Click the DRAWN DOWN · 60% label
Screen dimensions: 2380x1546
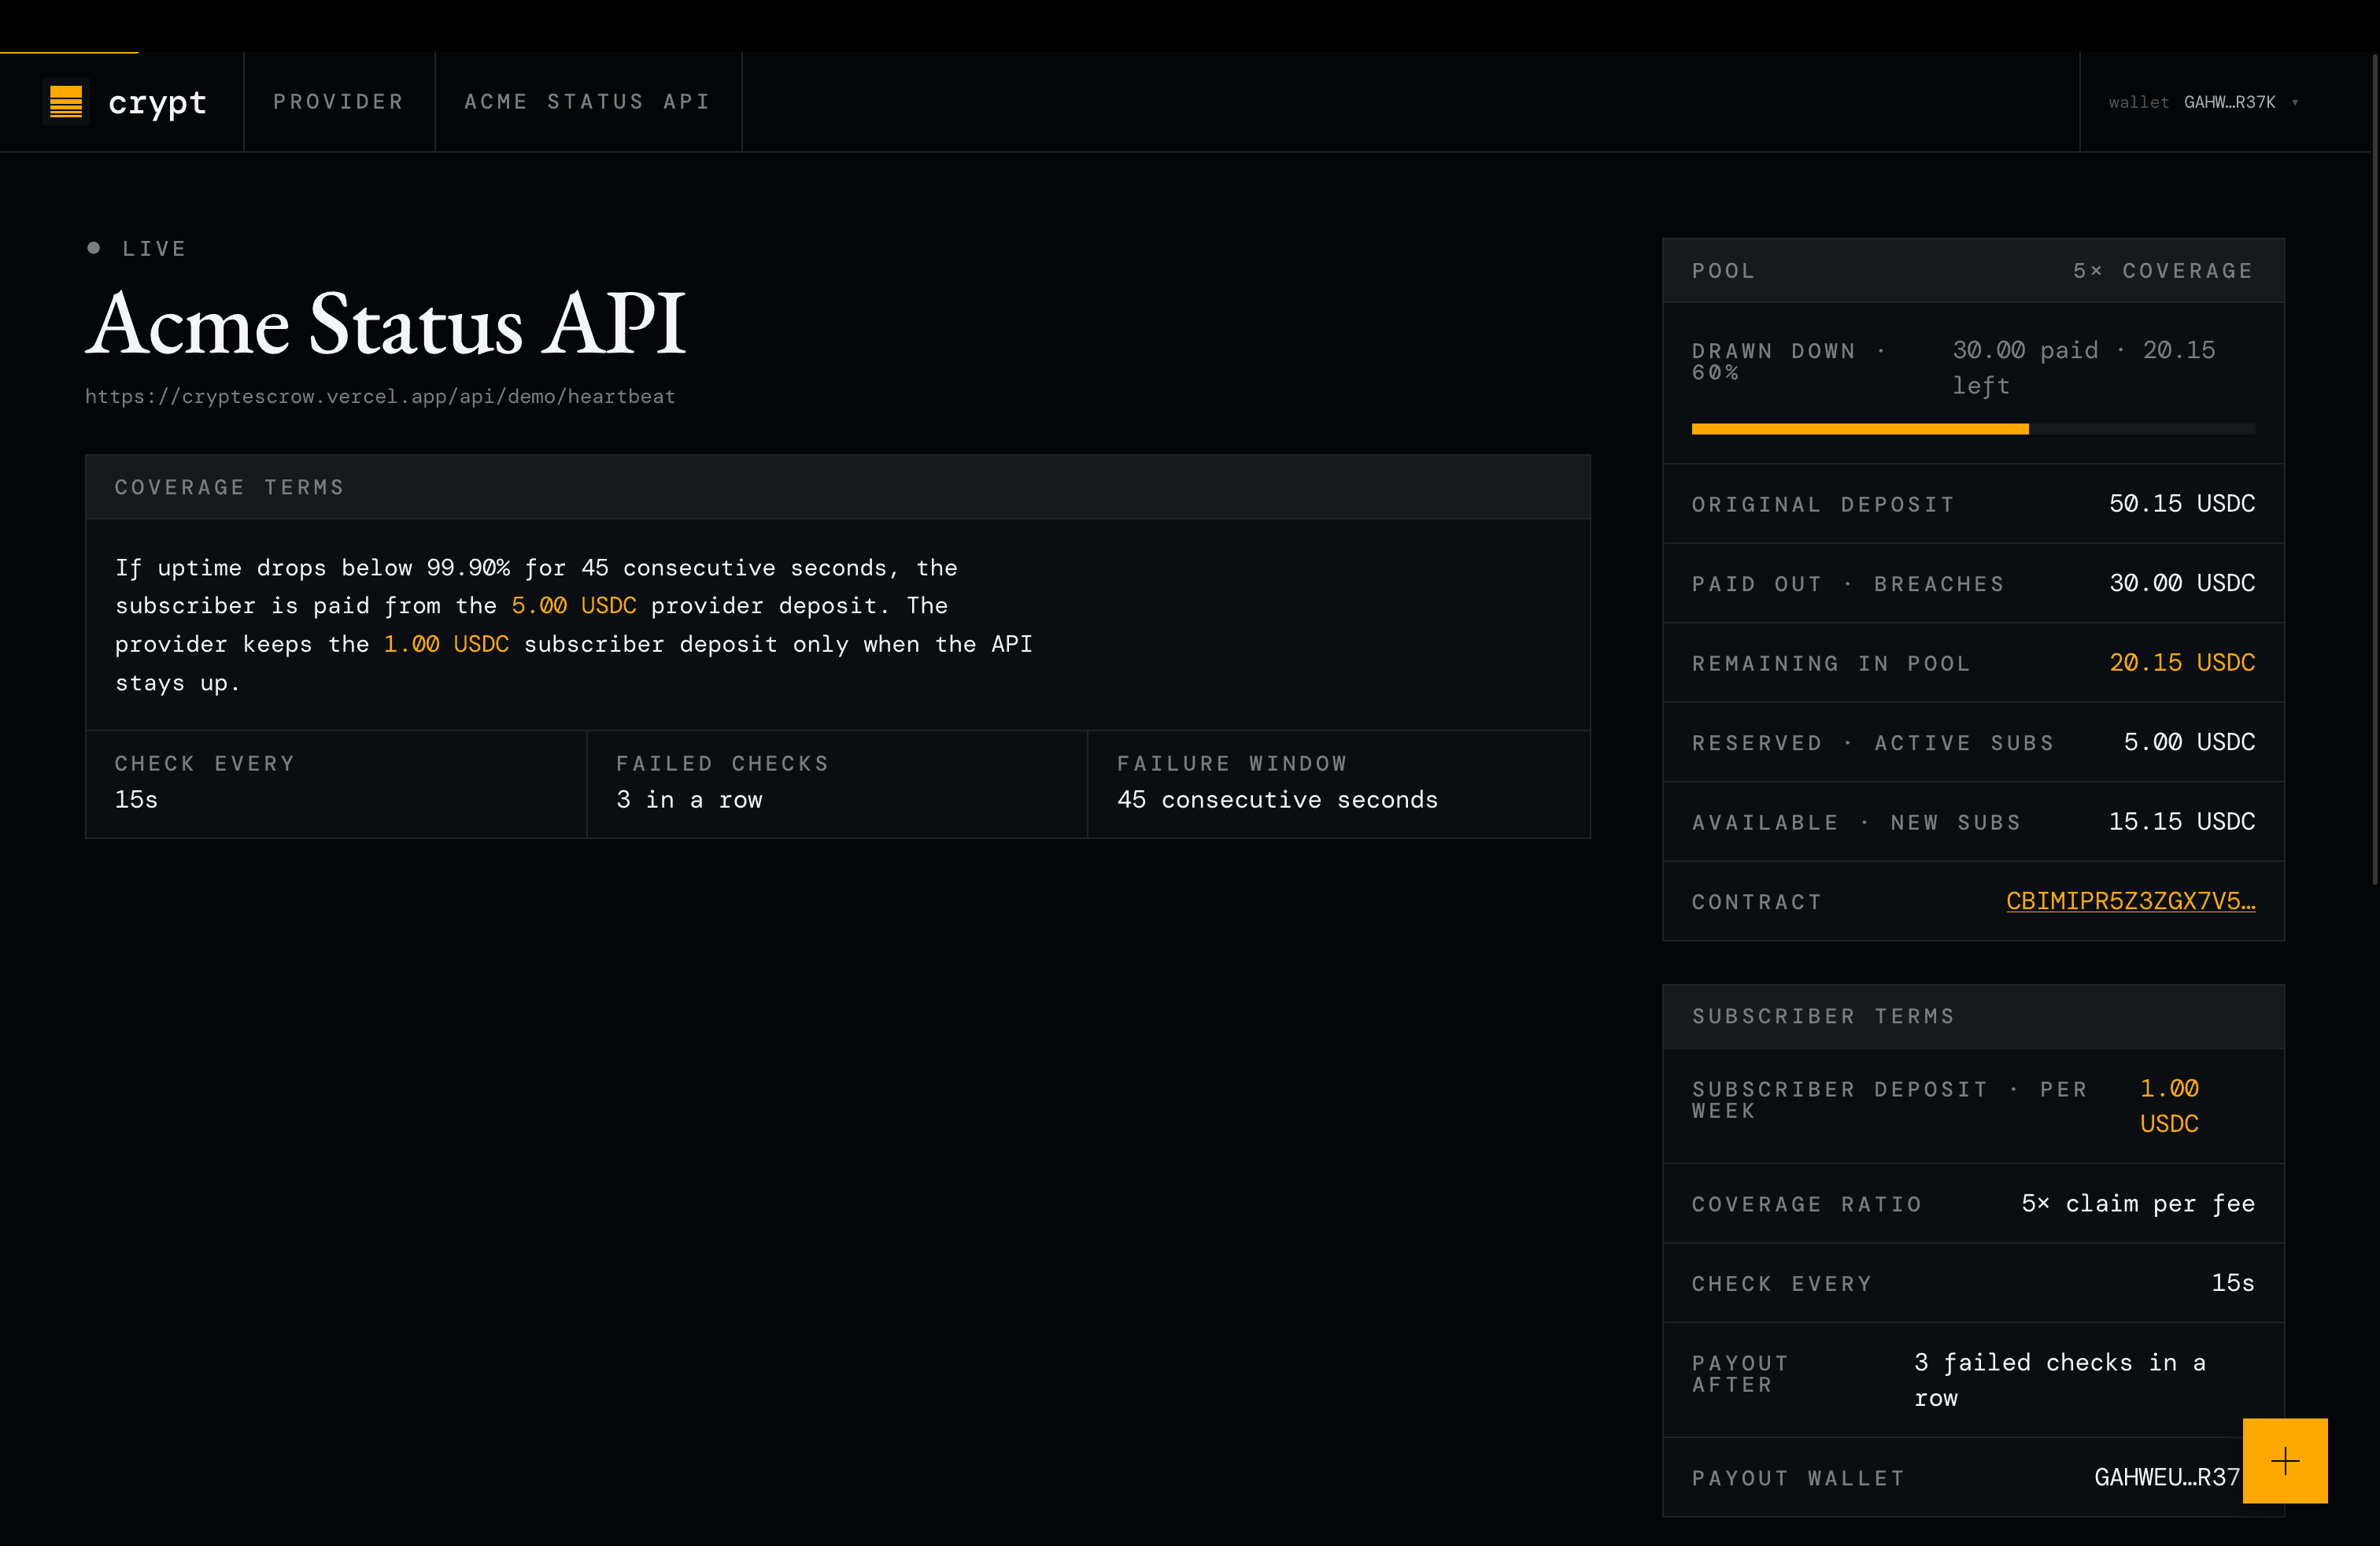point(1789,361)
